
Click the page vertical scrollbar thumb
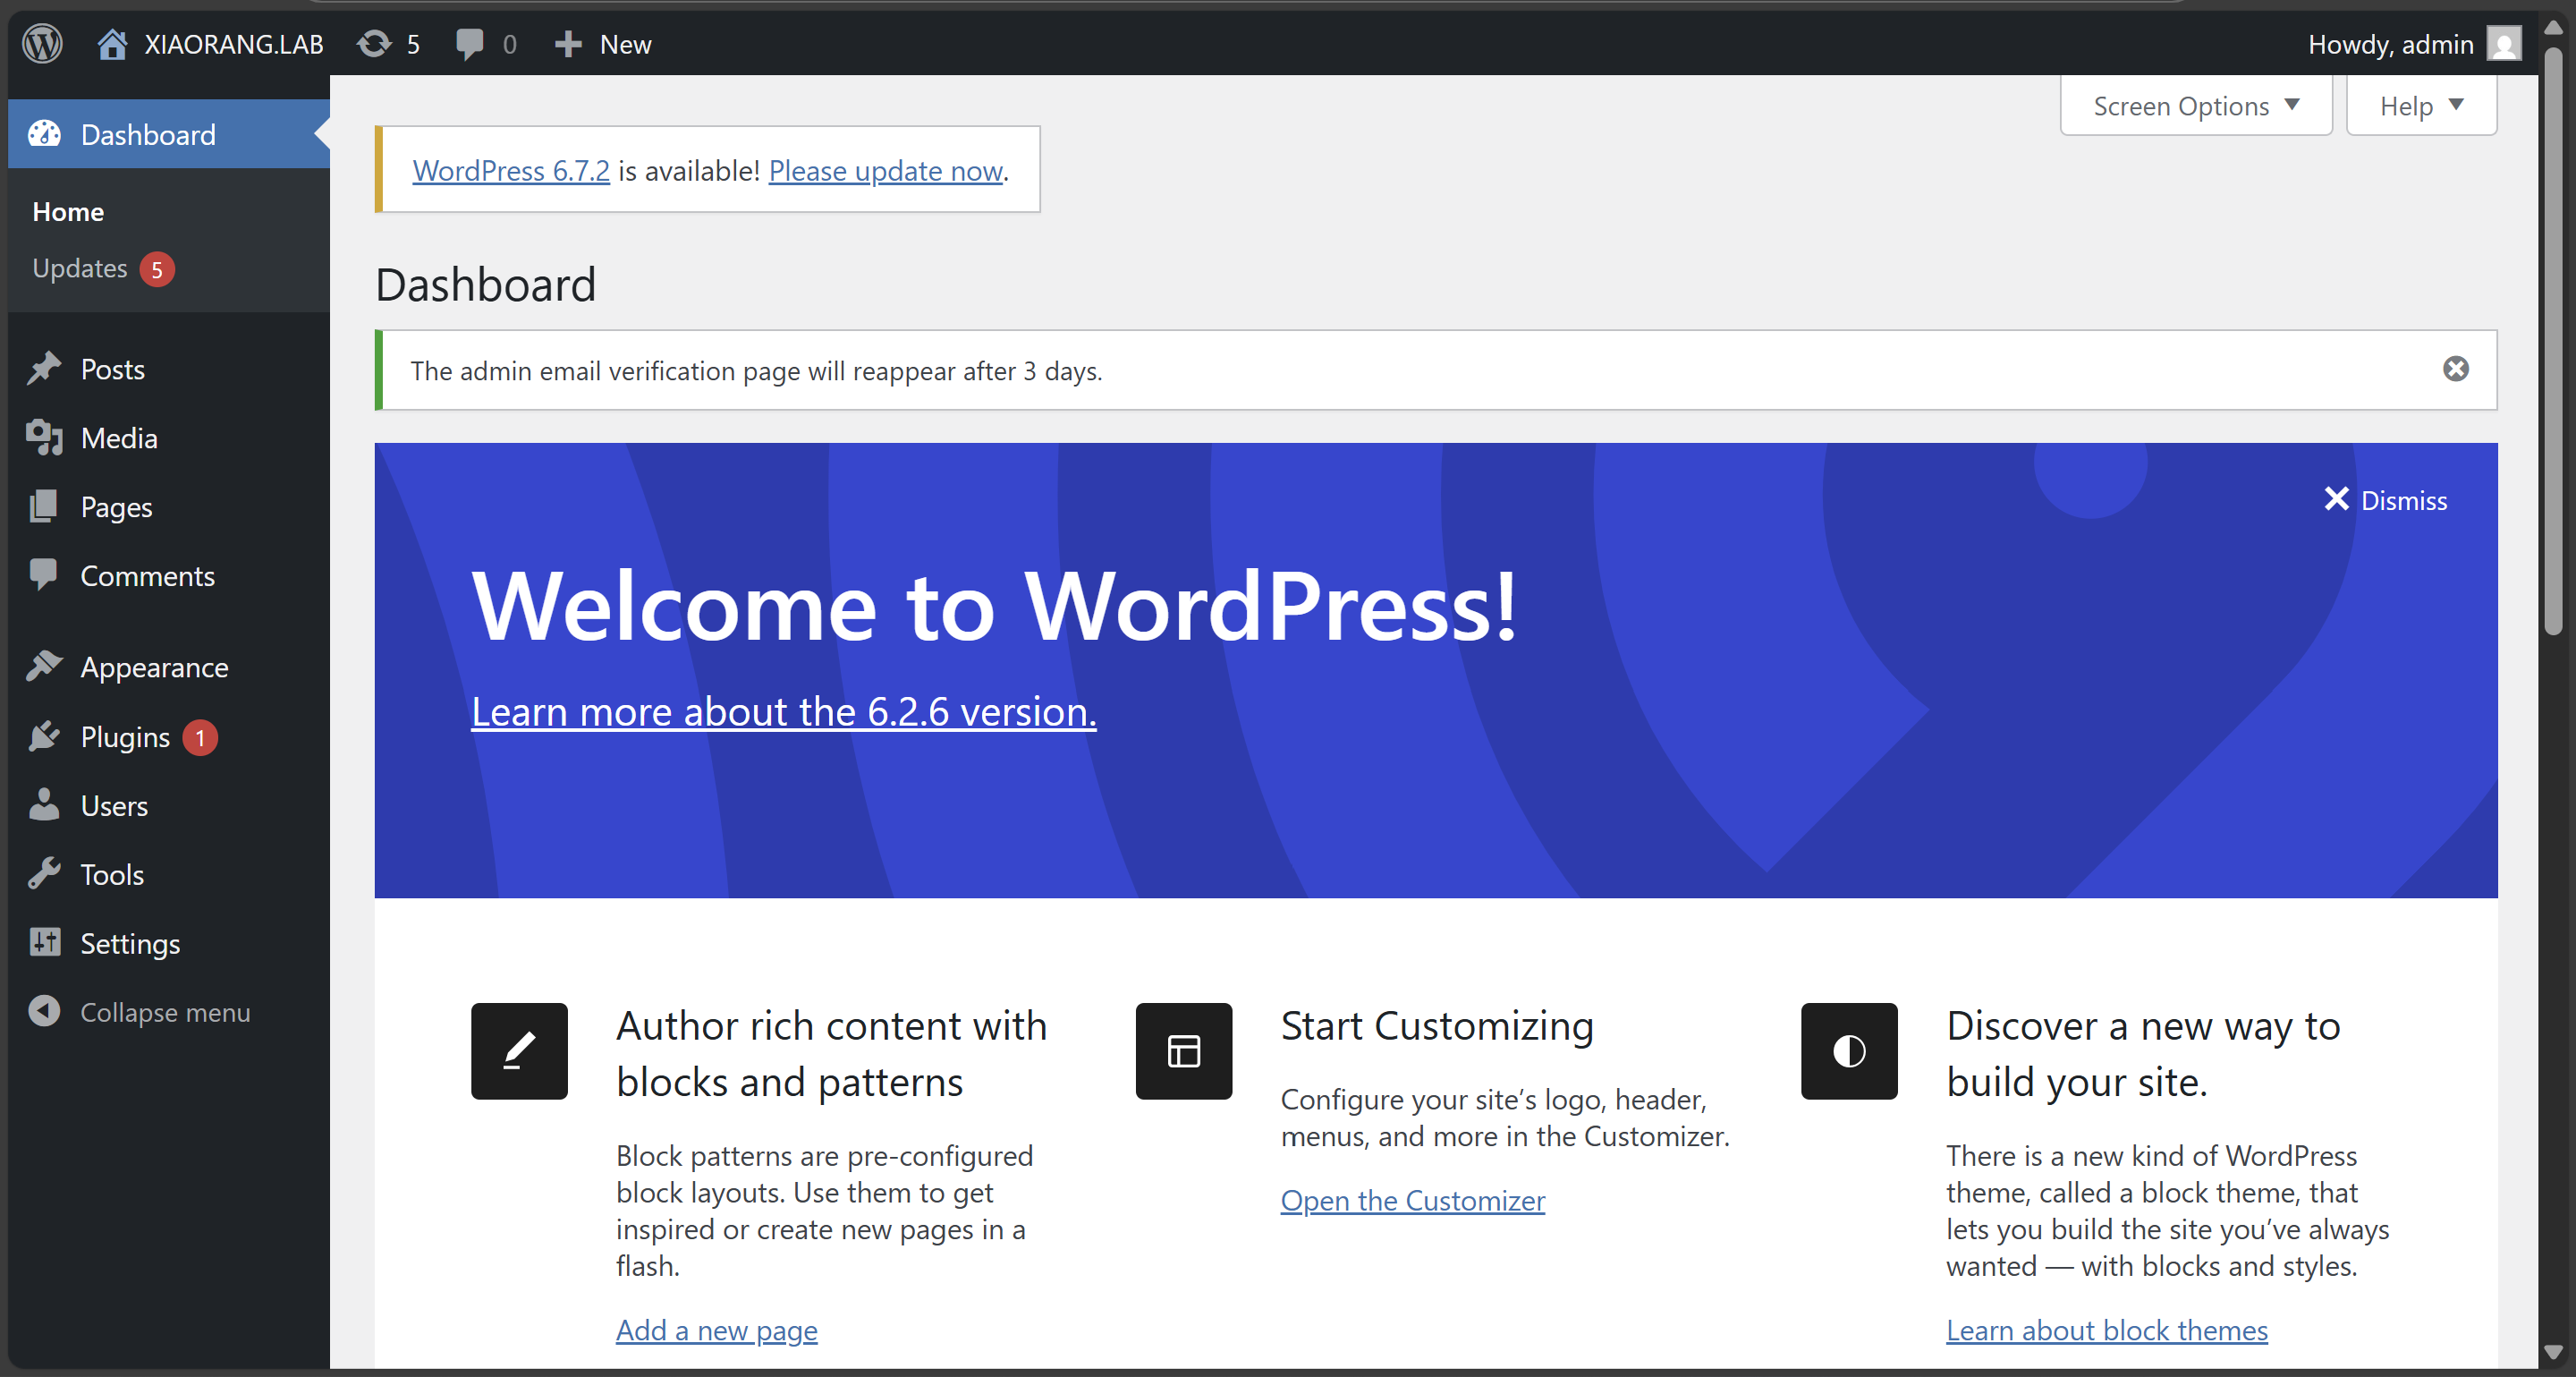(x=2553, y=340)
